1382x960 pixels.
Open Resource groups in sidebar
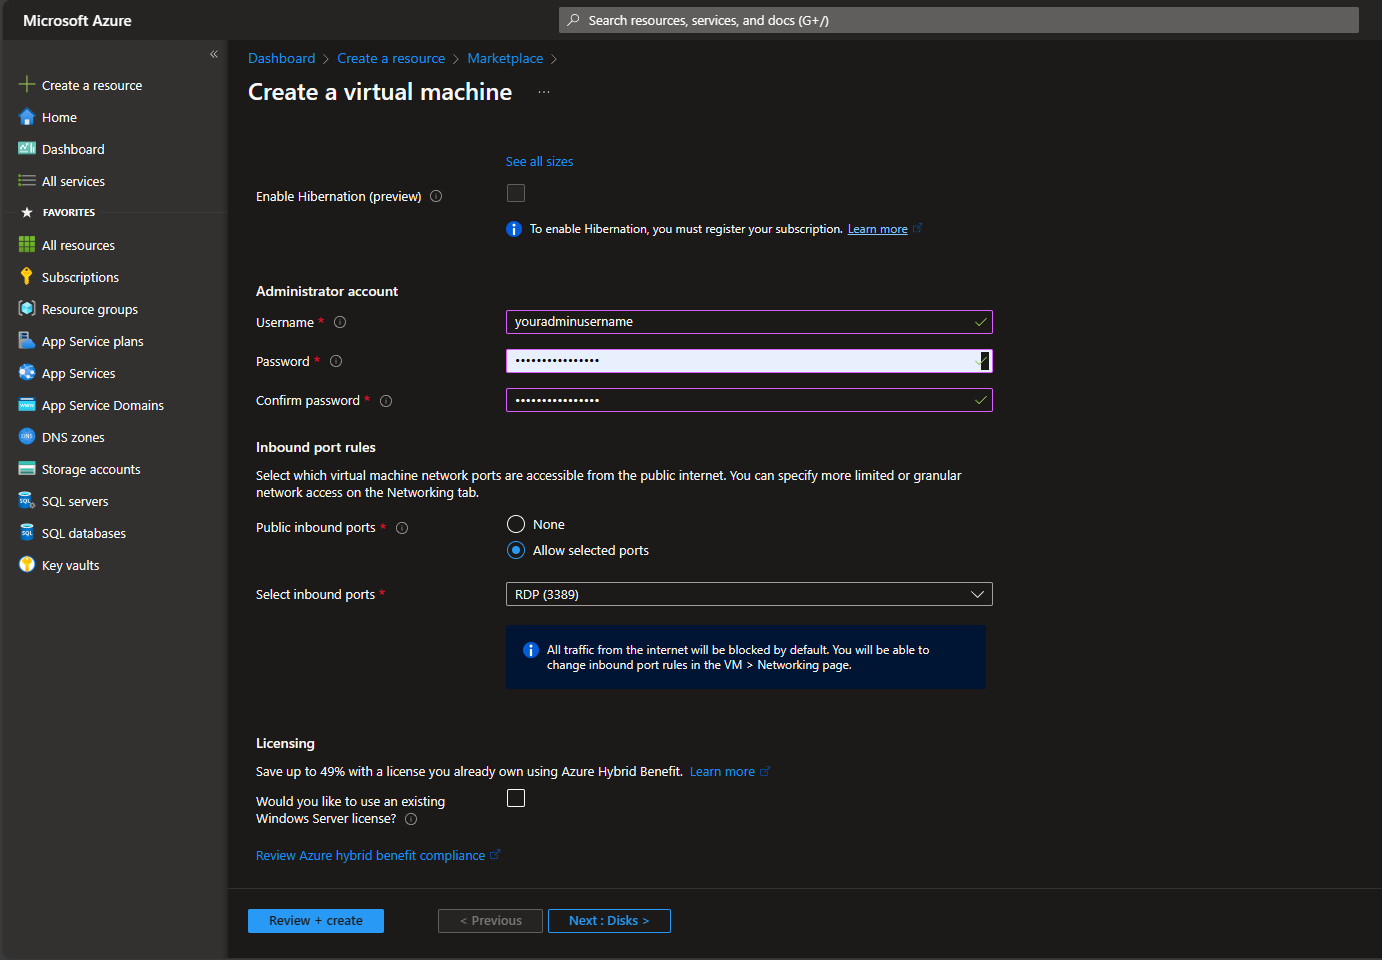[90, 309]
